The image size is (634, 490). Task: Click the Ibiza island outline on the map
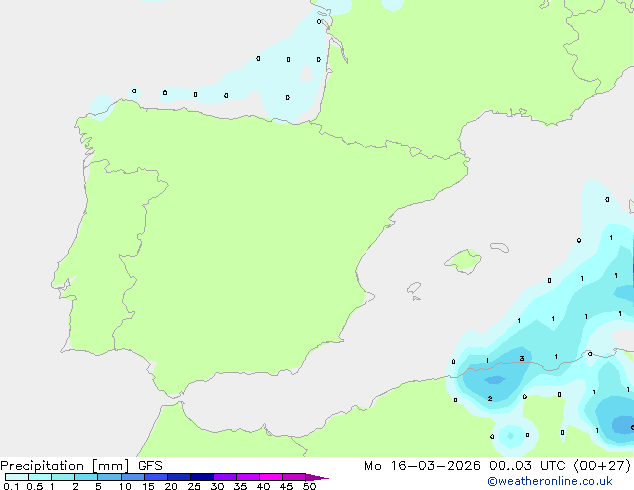click(414, 288)
